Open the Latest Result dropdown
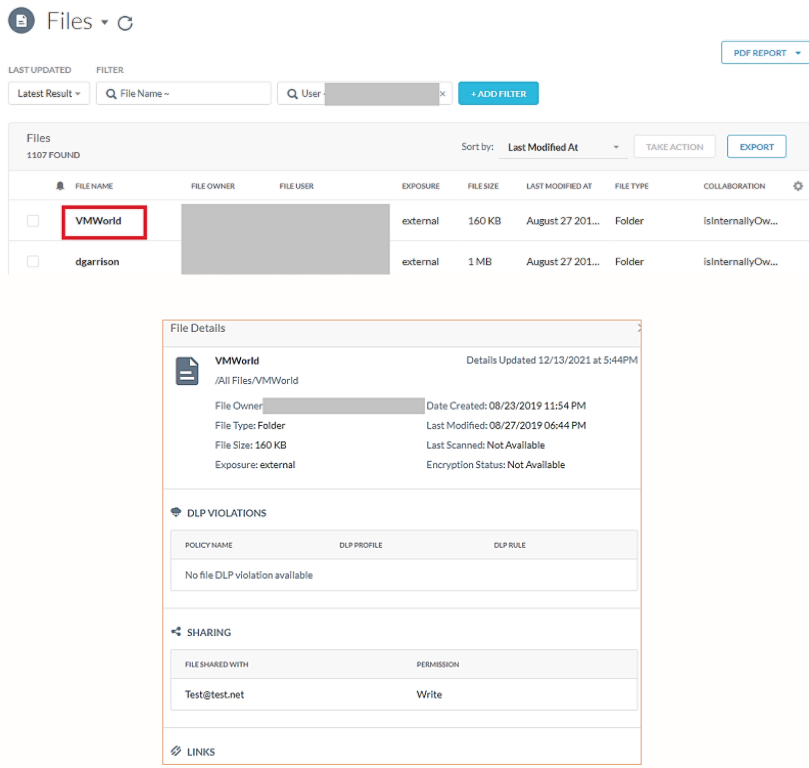The image size is (809, 768). (49, 93)
